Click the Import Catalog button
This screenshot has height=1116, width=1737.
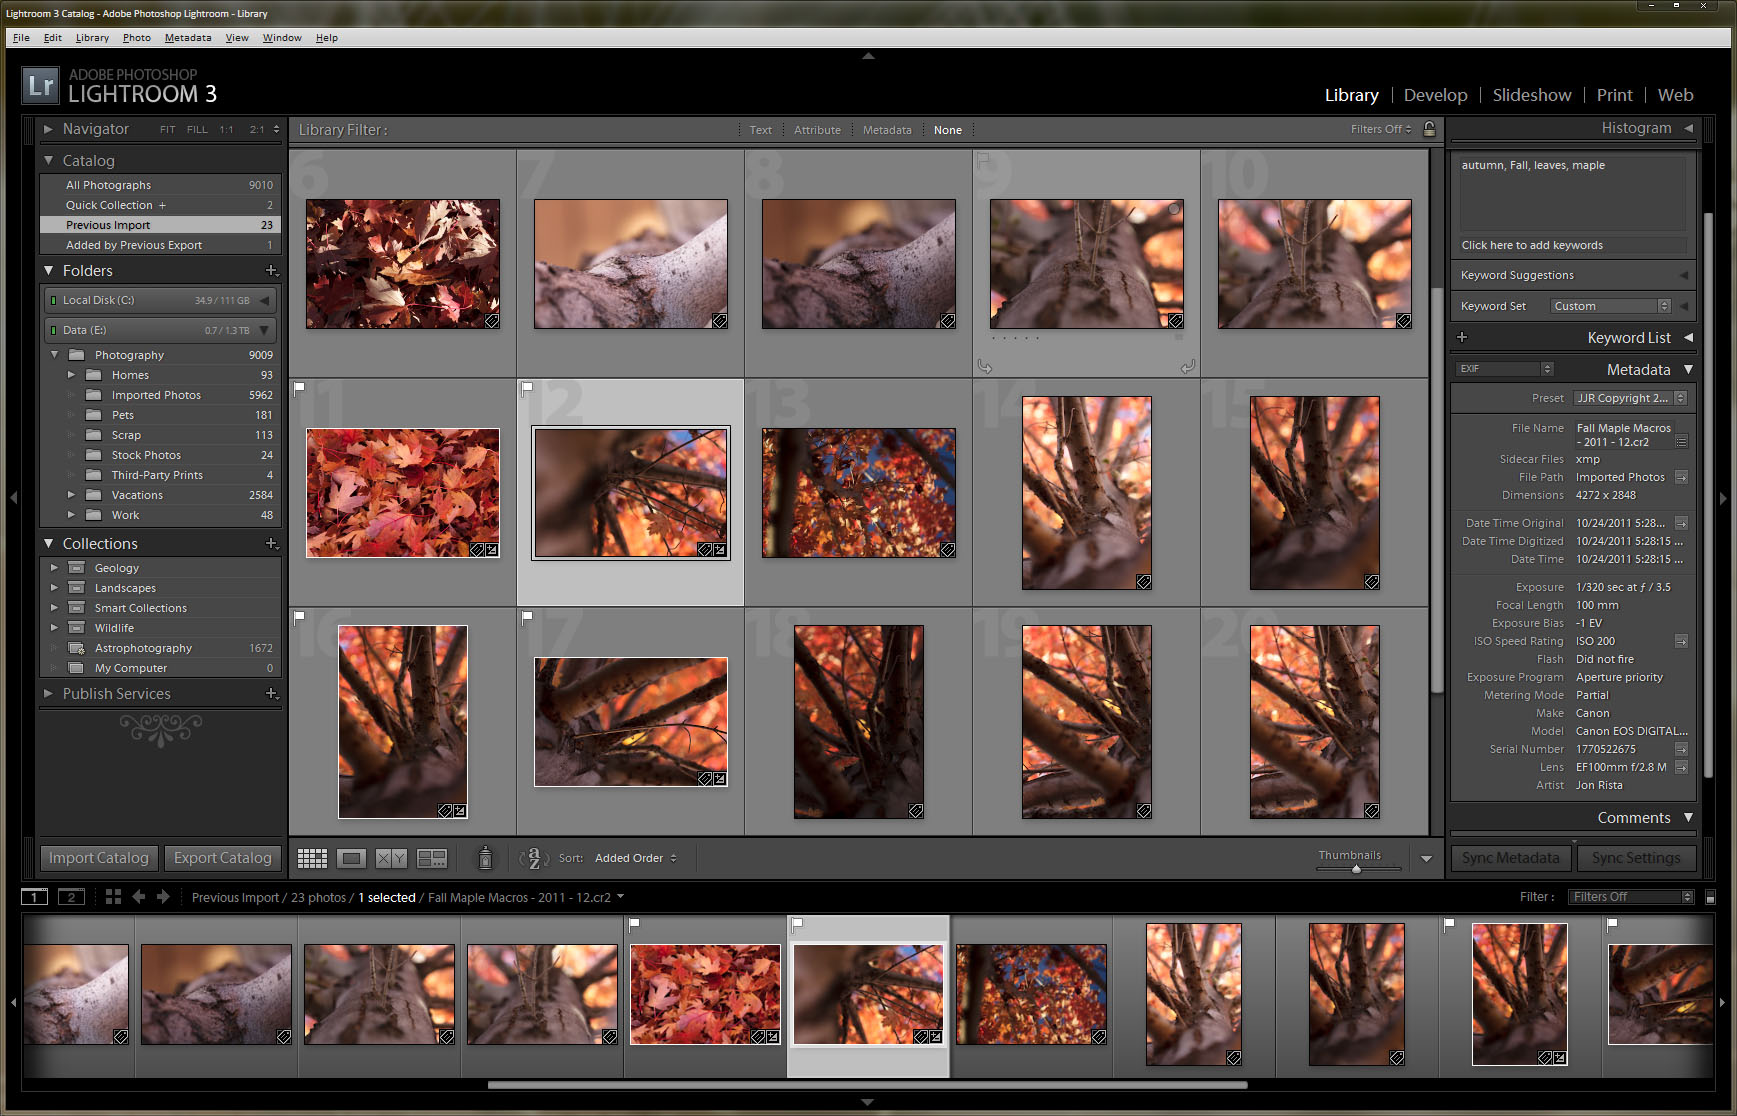point(99,858)
